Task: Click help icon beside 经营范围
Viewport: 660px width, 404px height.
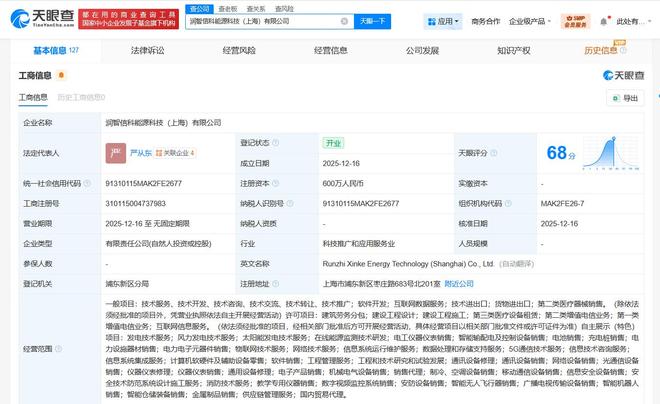Action: click(x=59, y=349)
